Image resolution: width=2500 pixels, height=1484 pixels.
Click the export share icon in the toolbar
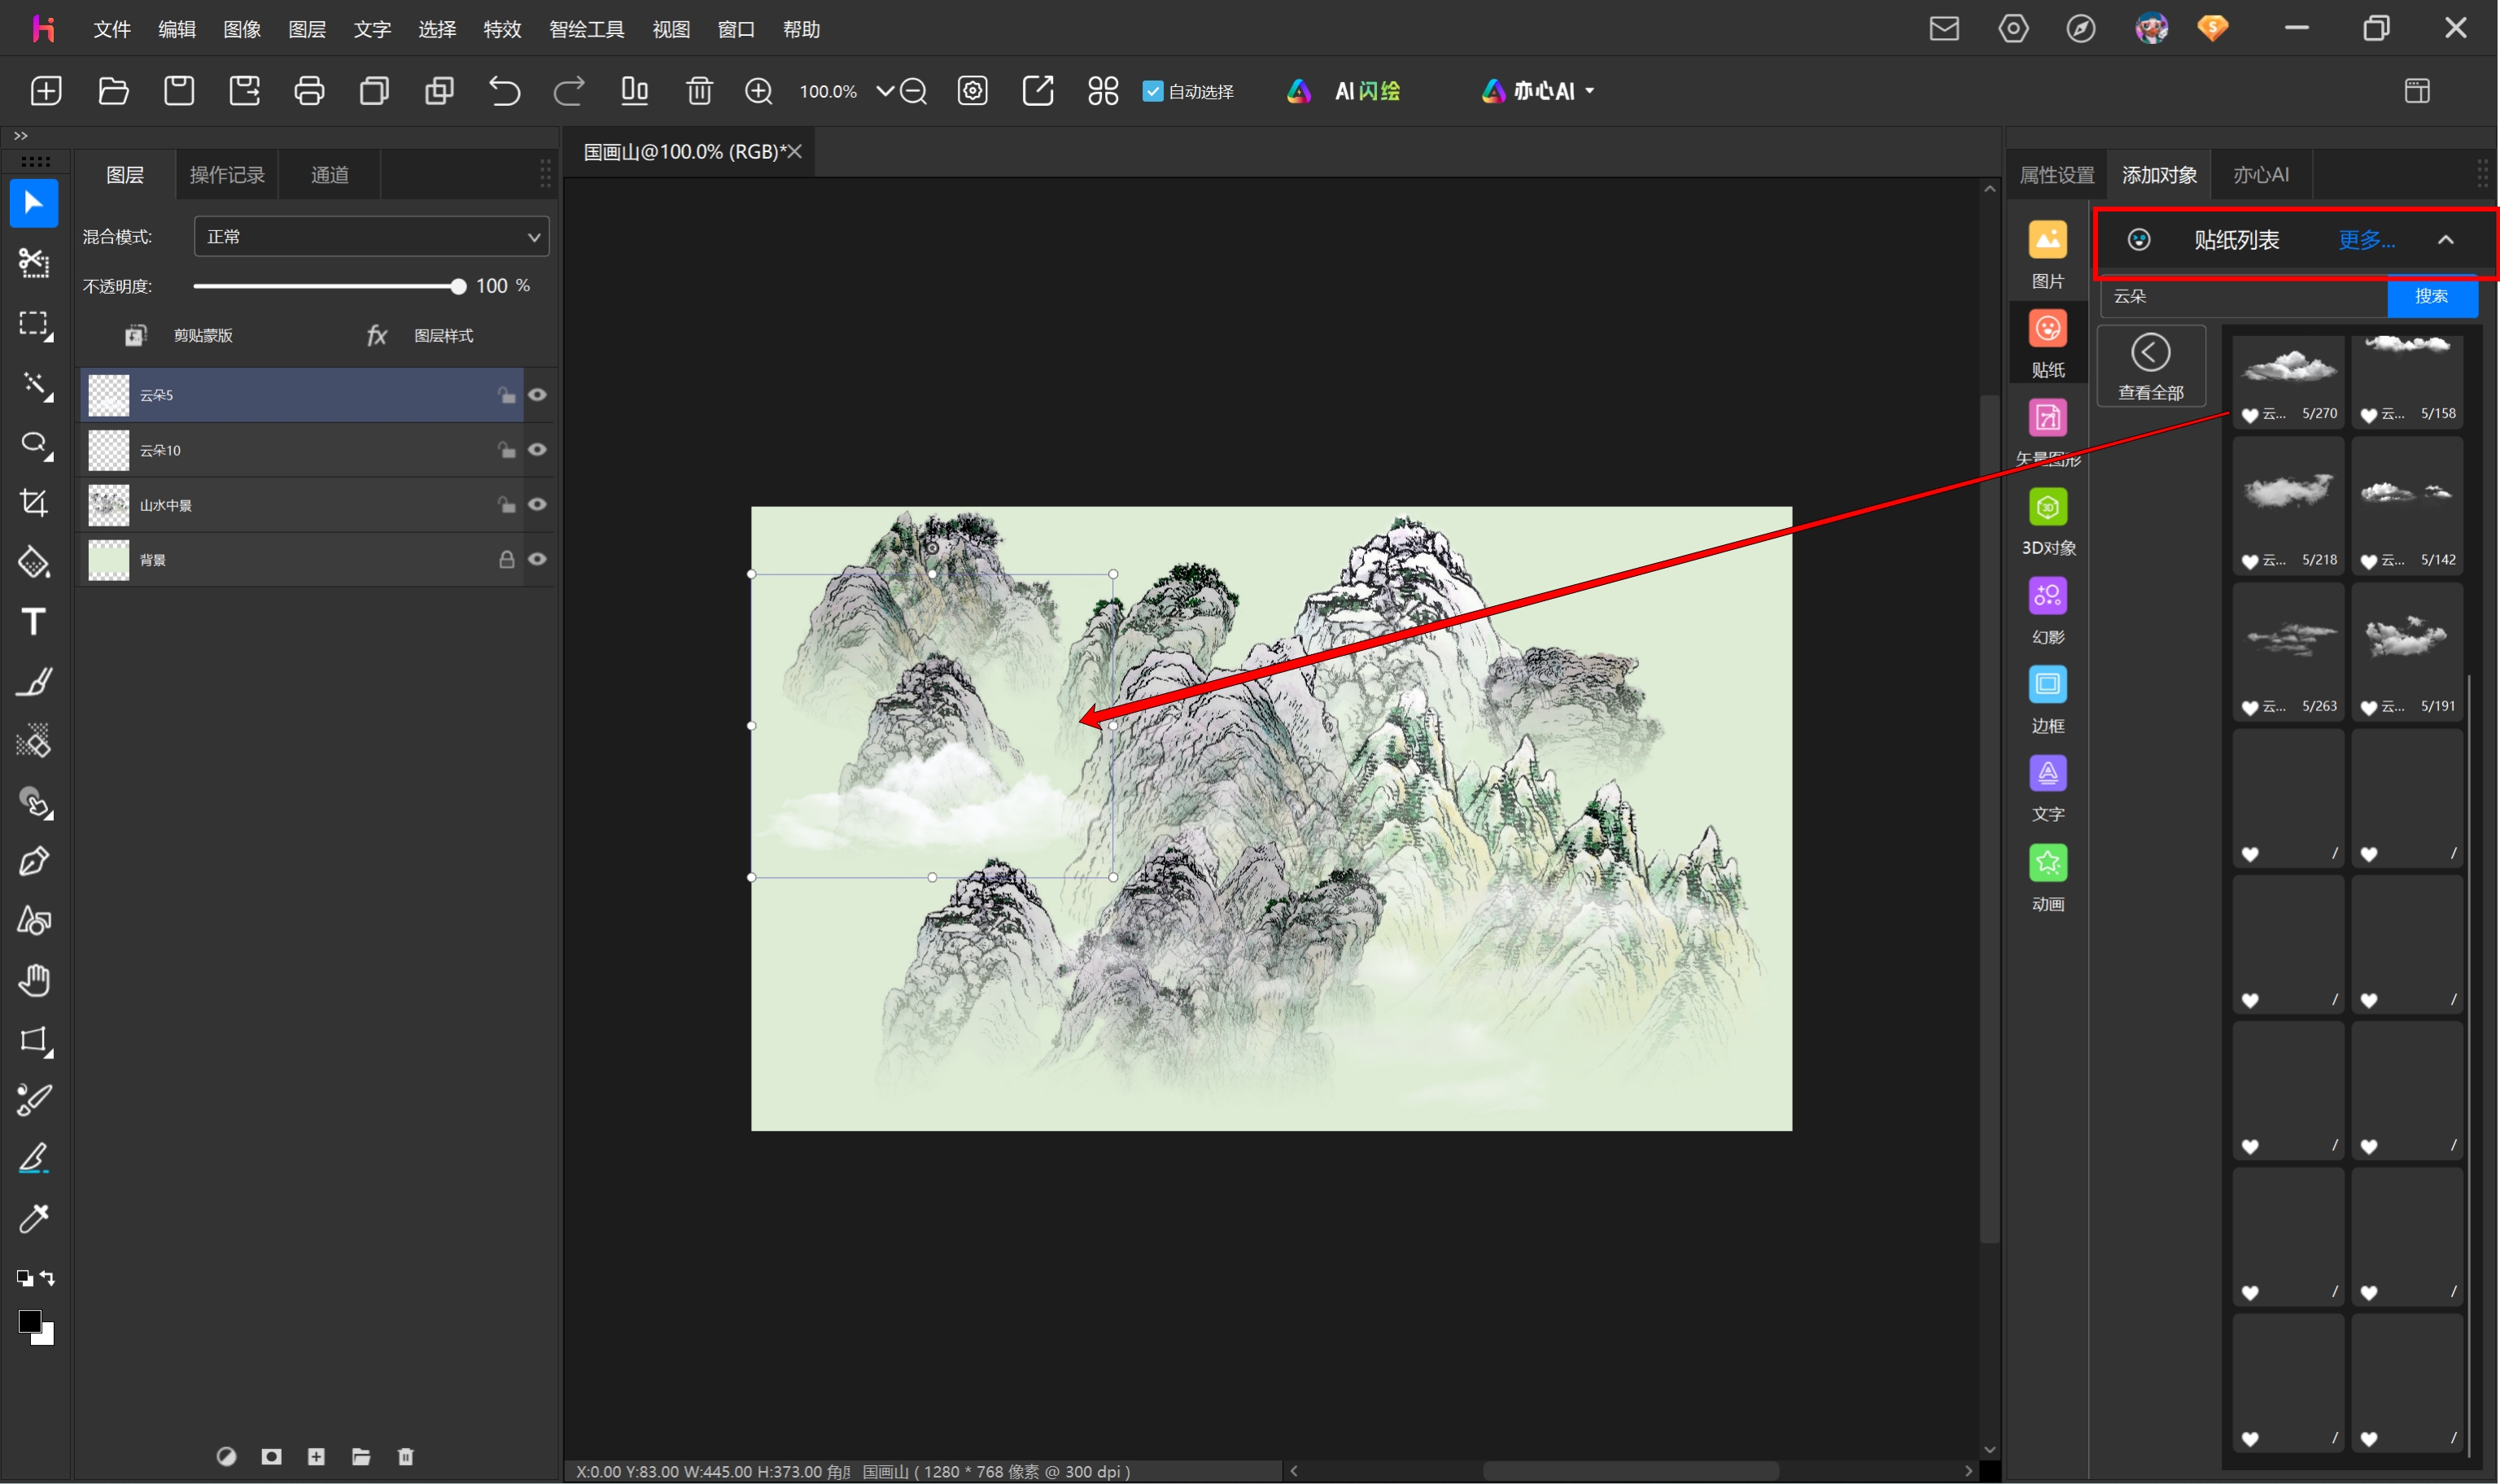pyautogui.click(x=1038, y=91)
